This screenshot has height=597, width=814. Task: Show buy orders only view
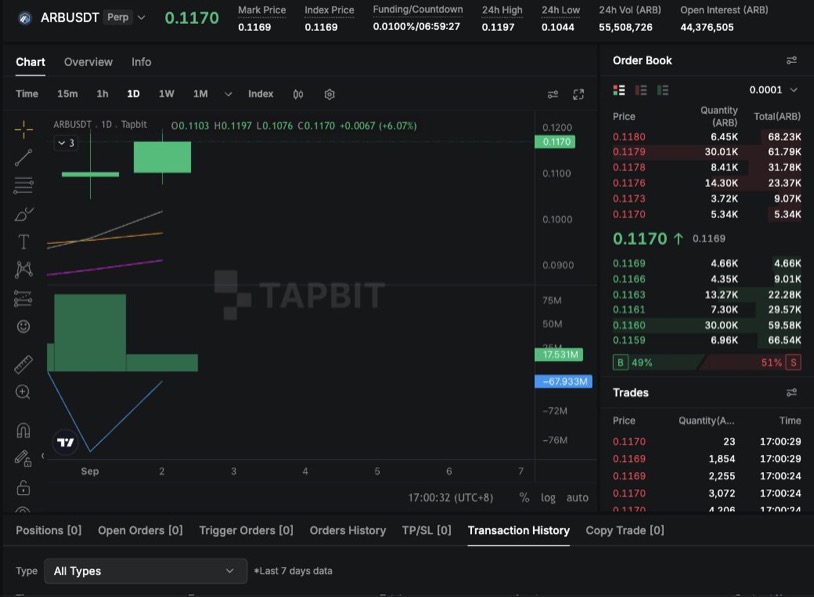click(x=663, y=90)
